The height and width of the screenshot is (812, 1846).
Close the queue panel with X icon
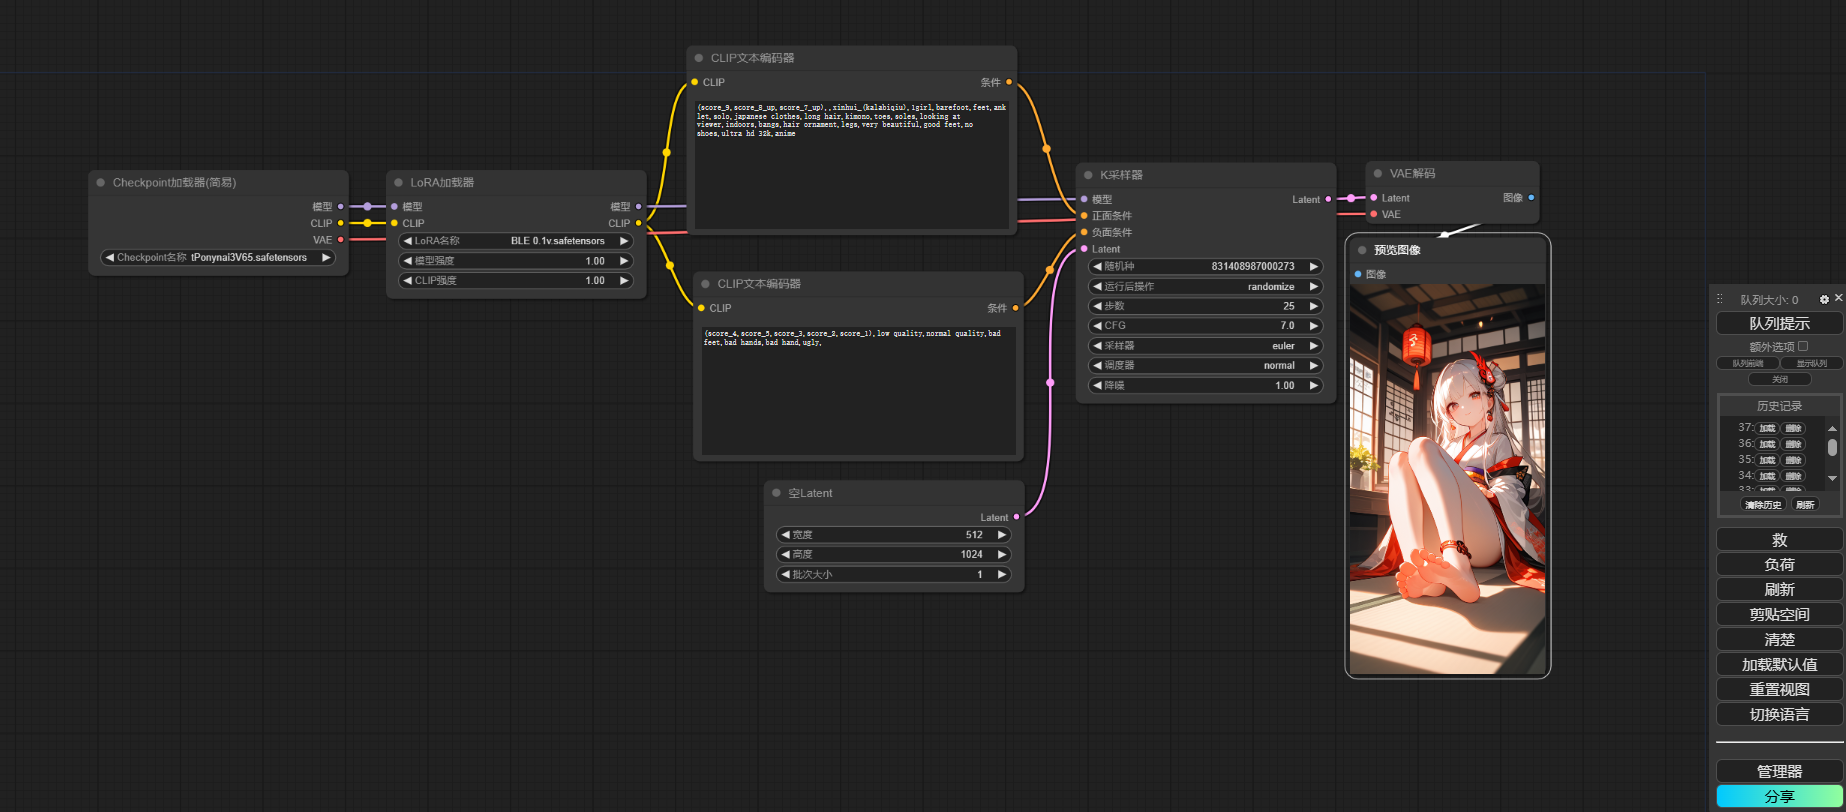point(1838,298)
